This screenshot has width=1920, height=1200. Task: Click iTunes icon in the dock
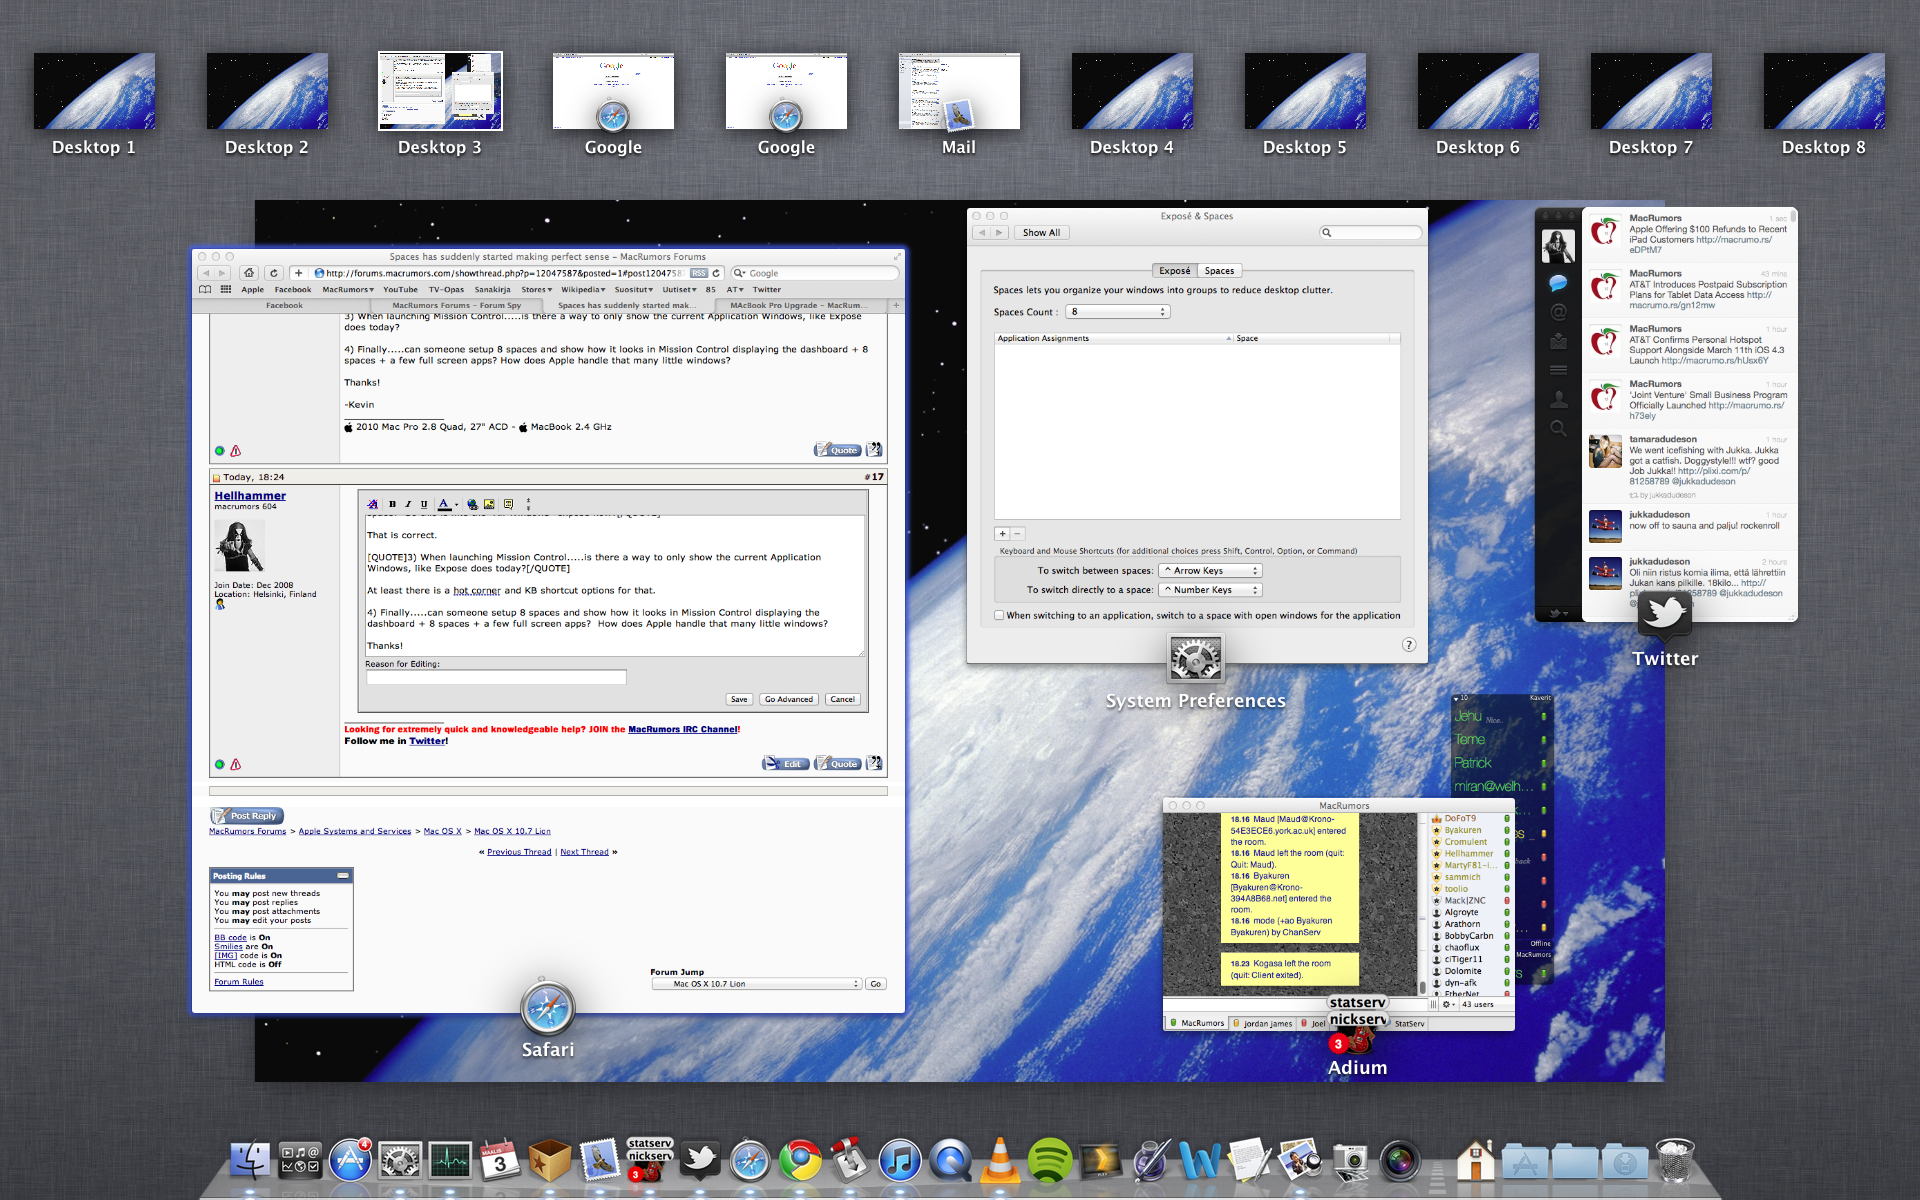point(899,1161)
